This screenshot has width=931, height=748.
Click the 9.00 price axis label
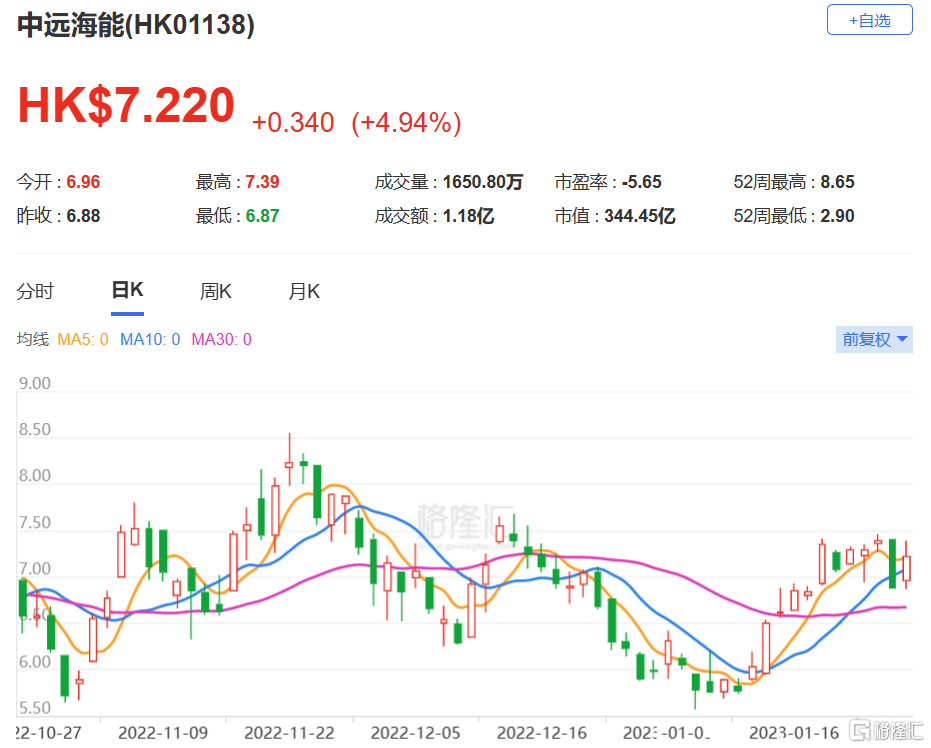(x=35, y=383)
